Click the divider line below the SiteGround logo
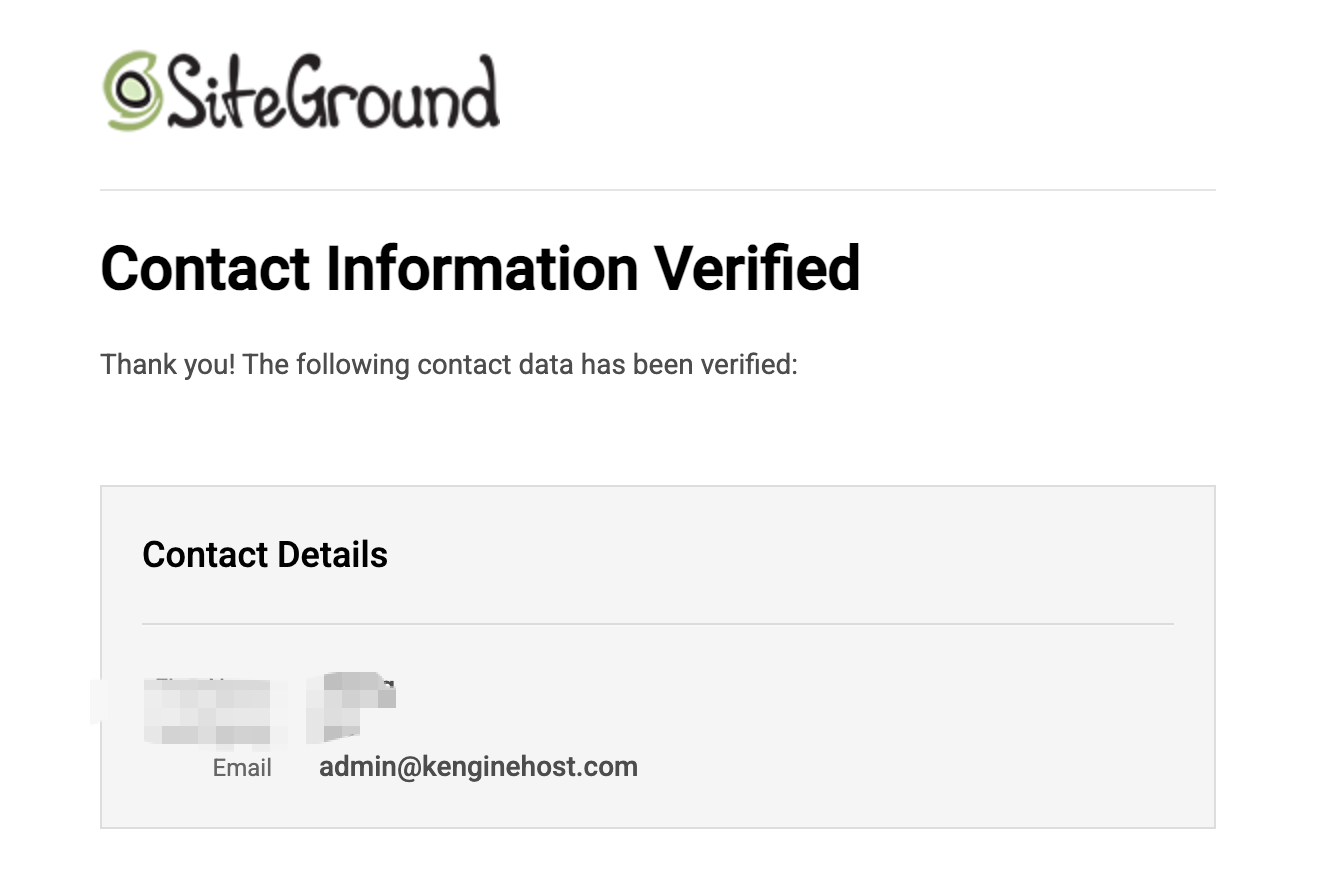Viewport: 1322px width, 882px height. 658,189
